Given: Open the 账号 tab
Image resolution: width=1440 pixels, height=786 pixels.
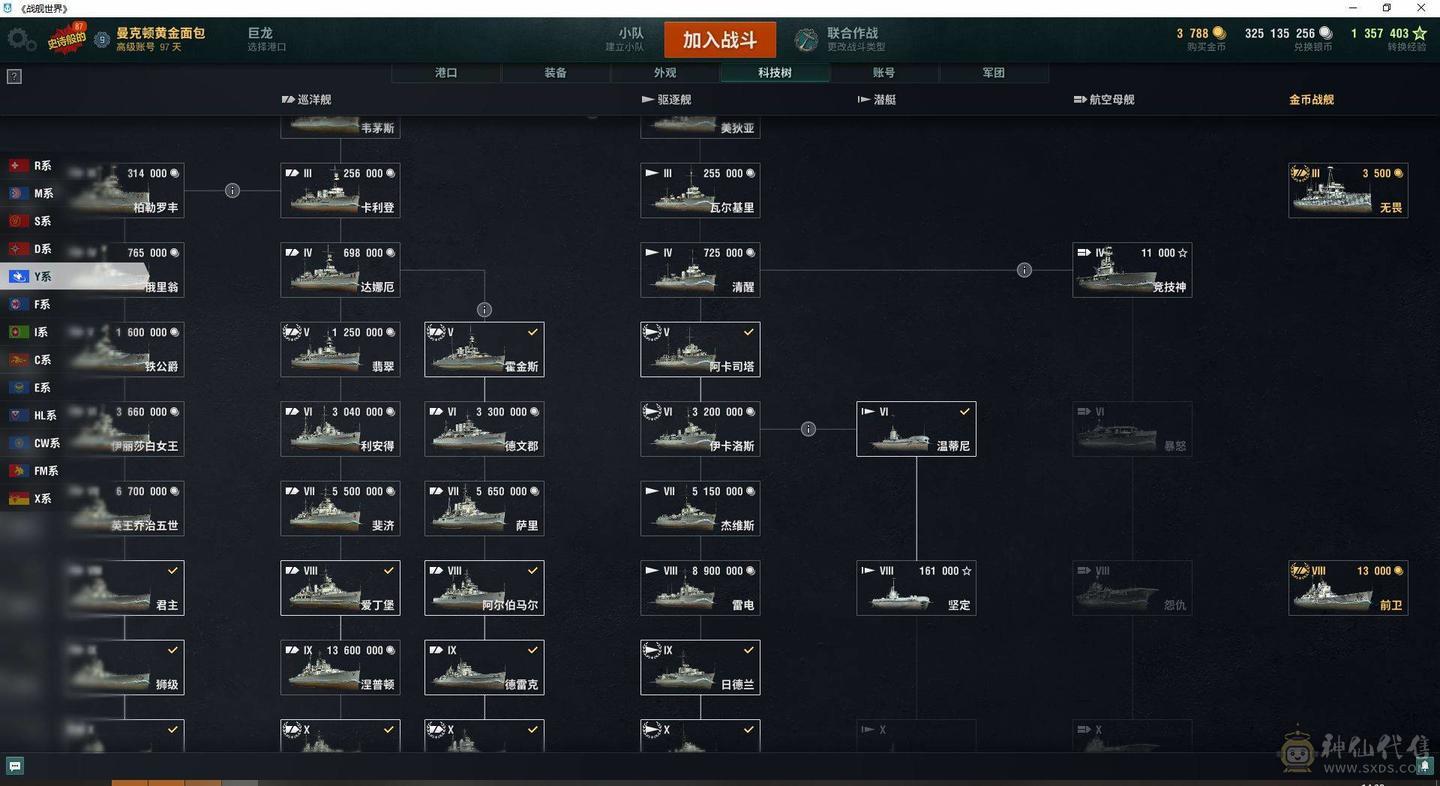Looking at the screenshot, I should pos(884,73).
